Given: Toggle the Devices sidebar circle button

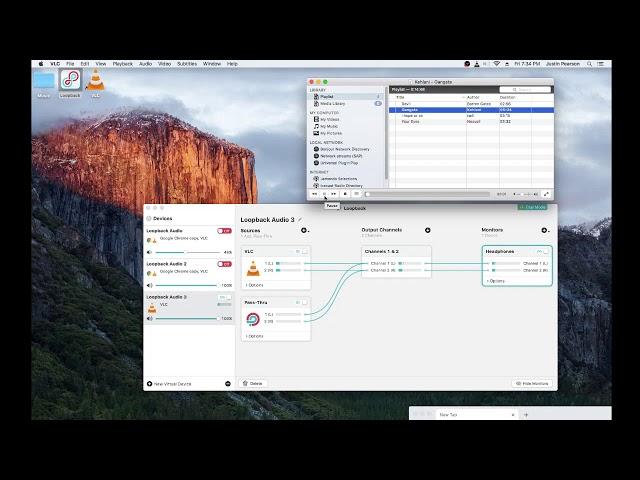Looking at the screenshot, I should [149, 219].
